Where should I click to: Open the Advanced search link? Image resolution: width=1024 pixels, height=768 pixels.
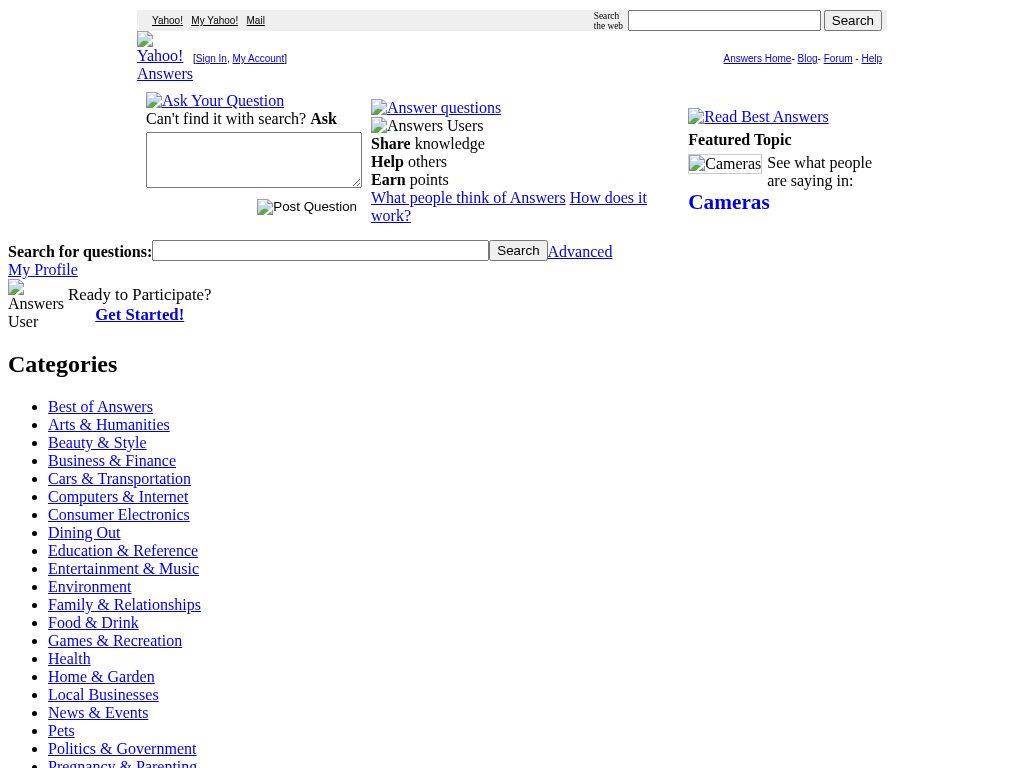point(580,251)
